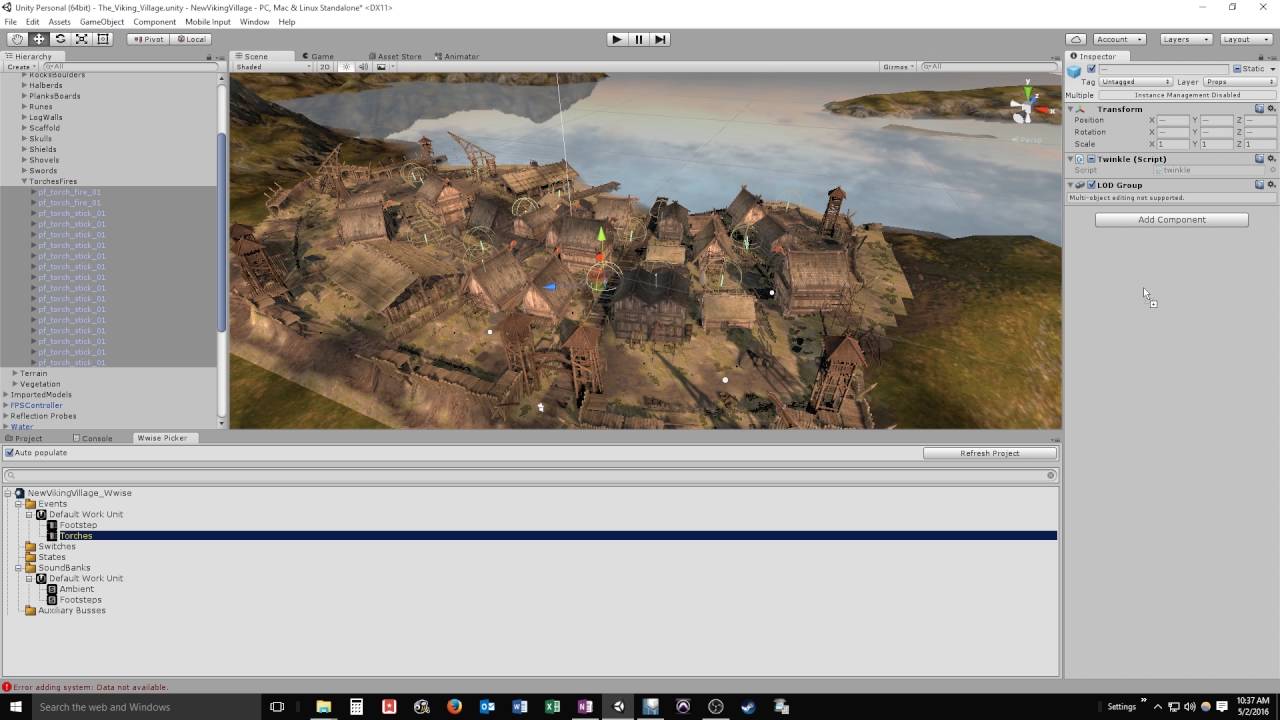
Task: Toggle the 2D scene view mode
Action: [x=325, y=67]
